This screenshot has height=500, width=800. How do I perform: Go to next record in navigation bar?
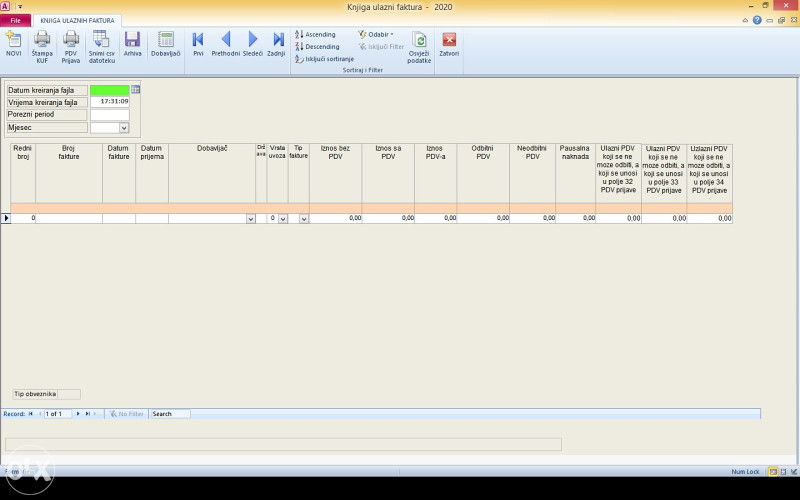tap(78, 414)
